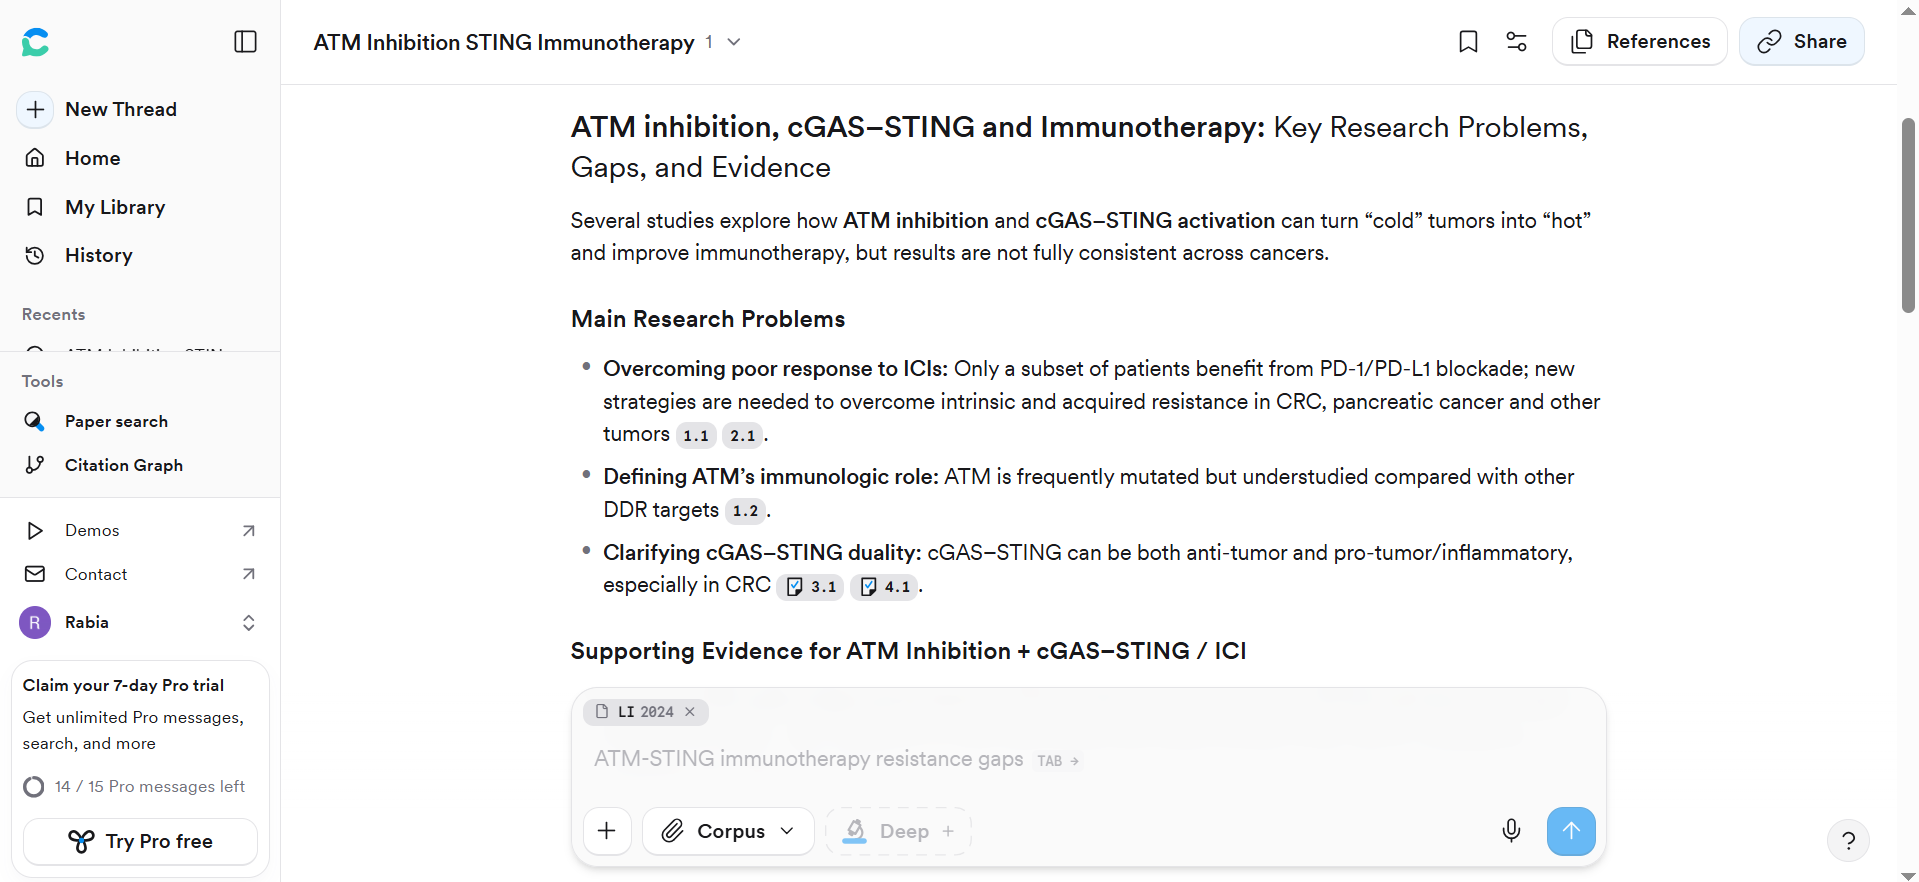Expand thread title dropdown chevron
1919x882 pixels.
[734, 42]
